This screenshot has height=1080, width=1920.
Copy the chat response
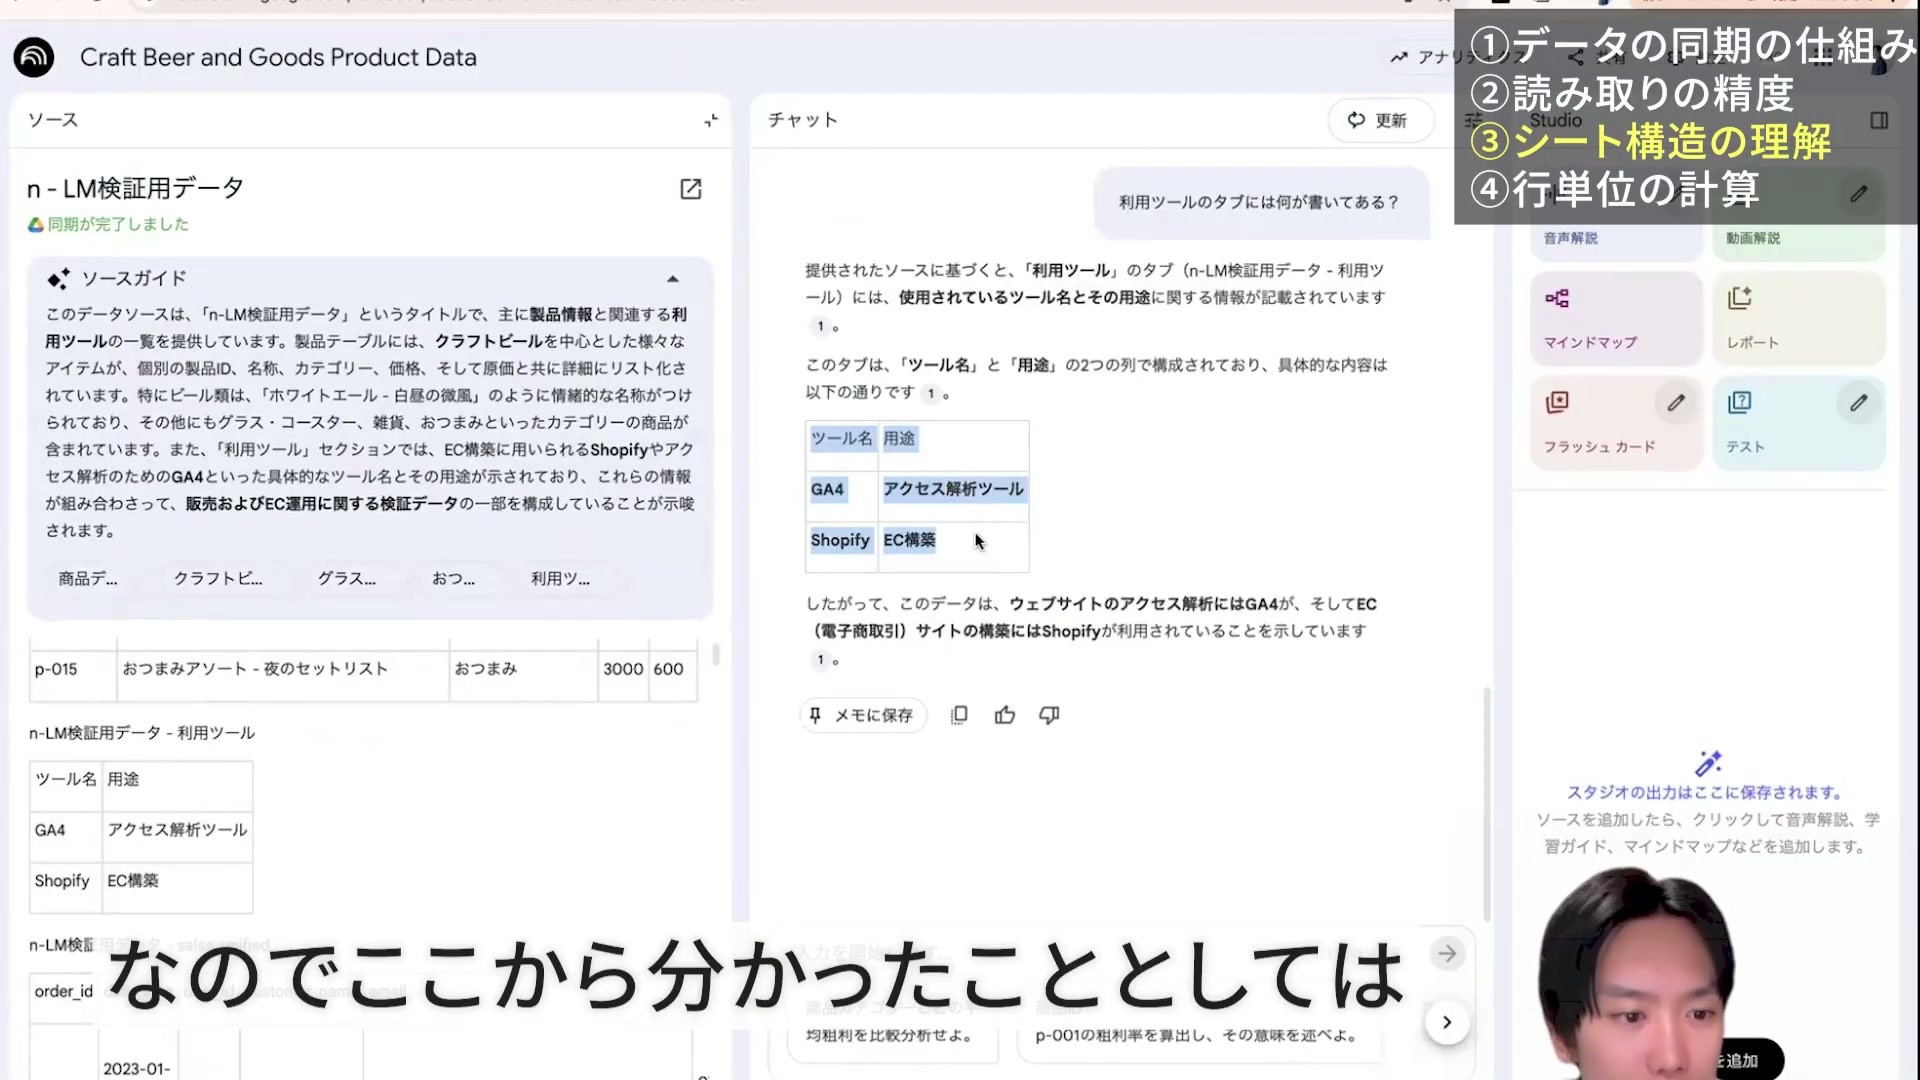(959, 715)
